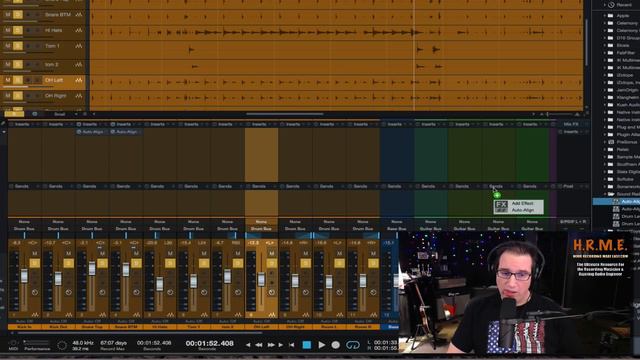
Task: Click waveform icon at bottom of Hi Hats strip
Action: (x=170, y=315)
